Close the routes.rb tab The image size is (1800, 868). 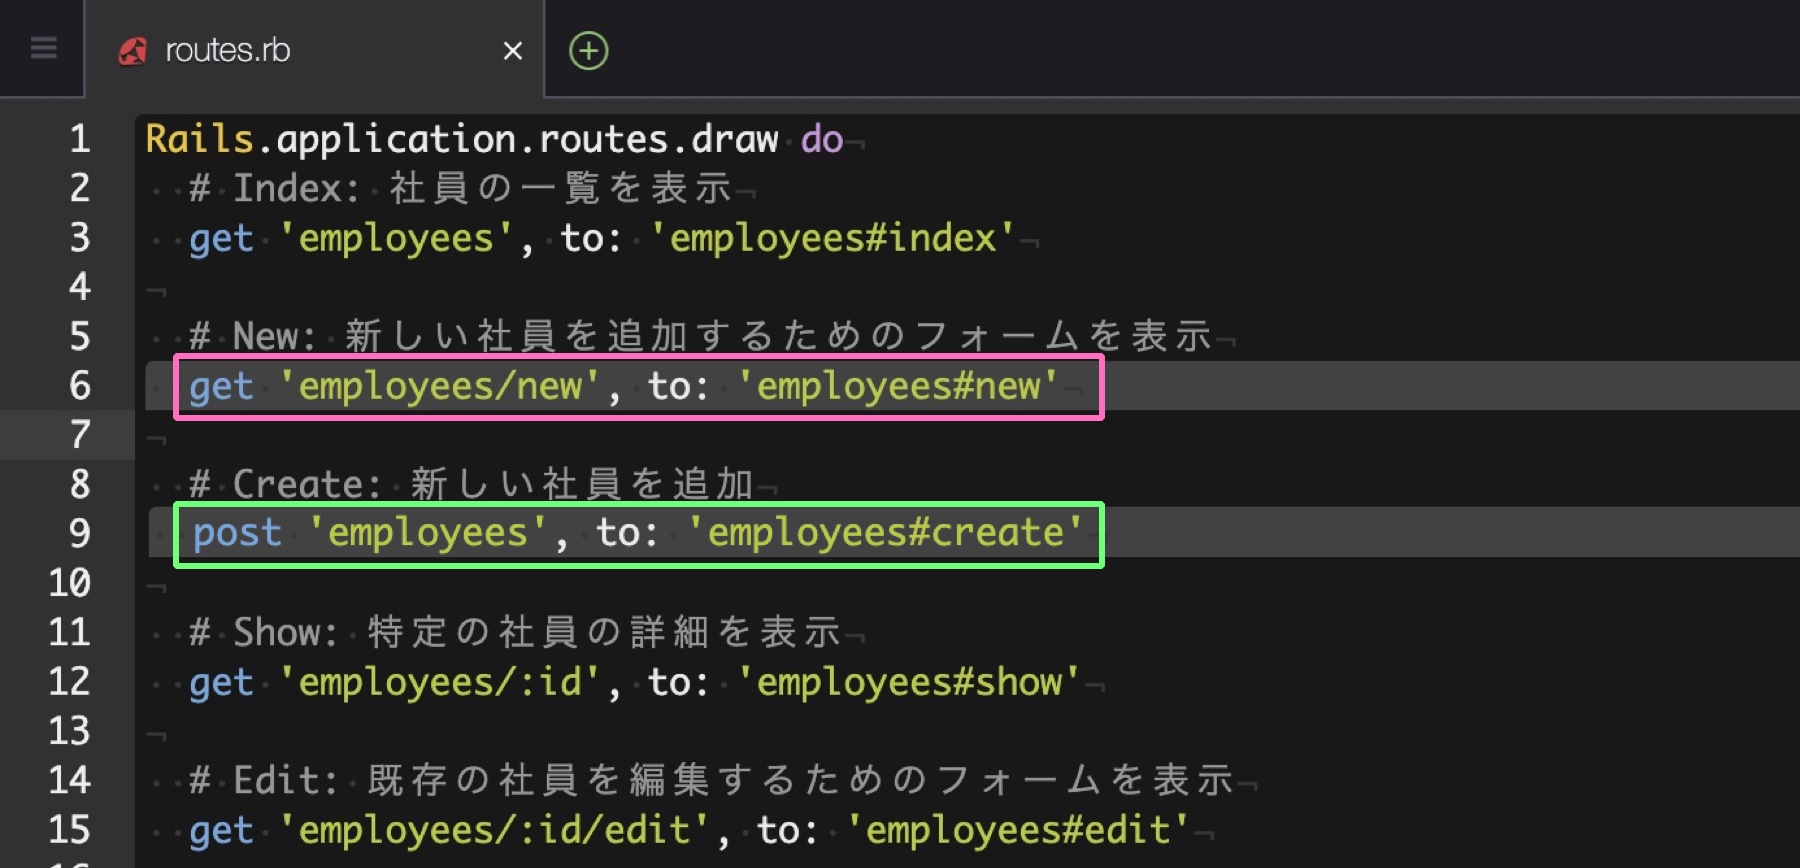pyautogui.click(x=512, y=51)
